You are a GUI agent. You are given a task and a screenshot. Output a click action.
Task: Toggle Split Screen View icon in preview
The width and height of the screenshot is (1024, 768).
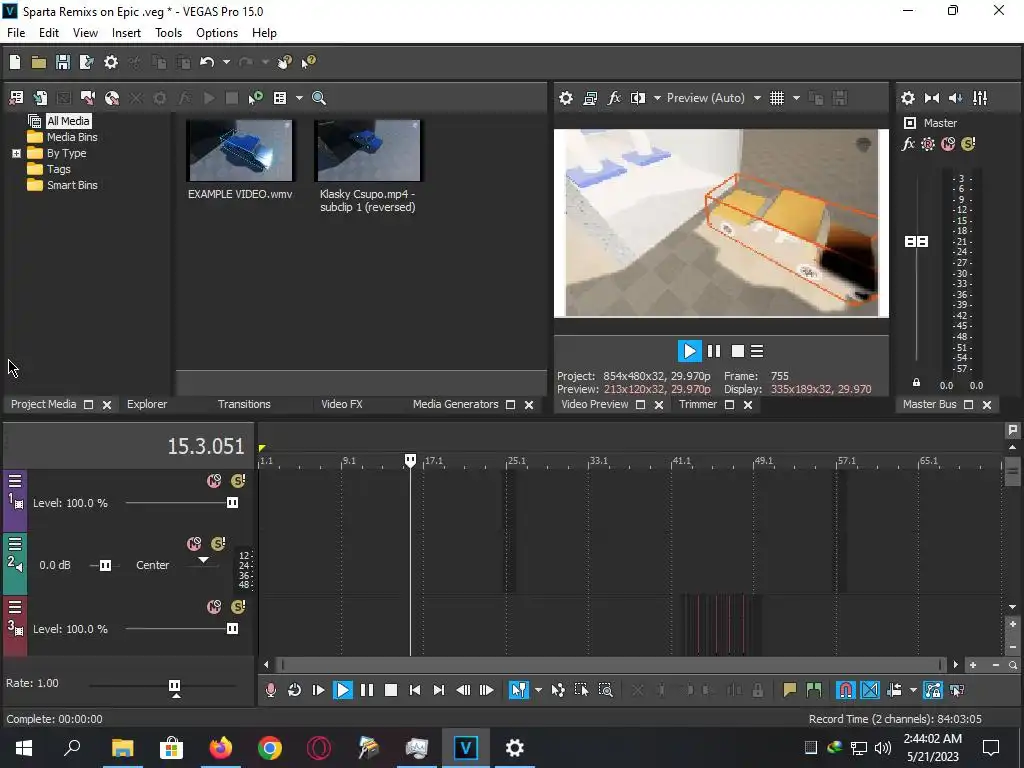pyautogui.click(x=638, y=98)
